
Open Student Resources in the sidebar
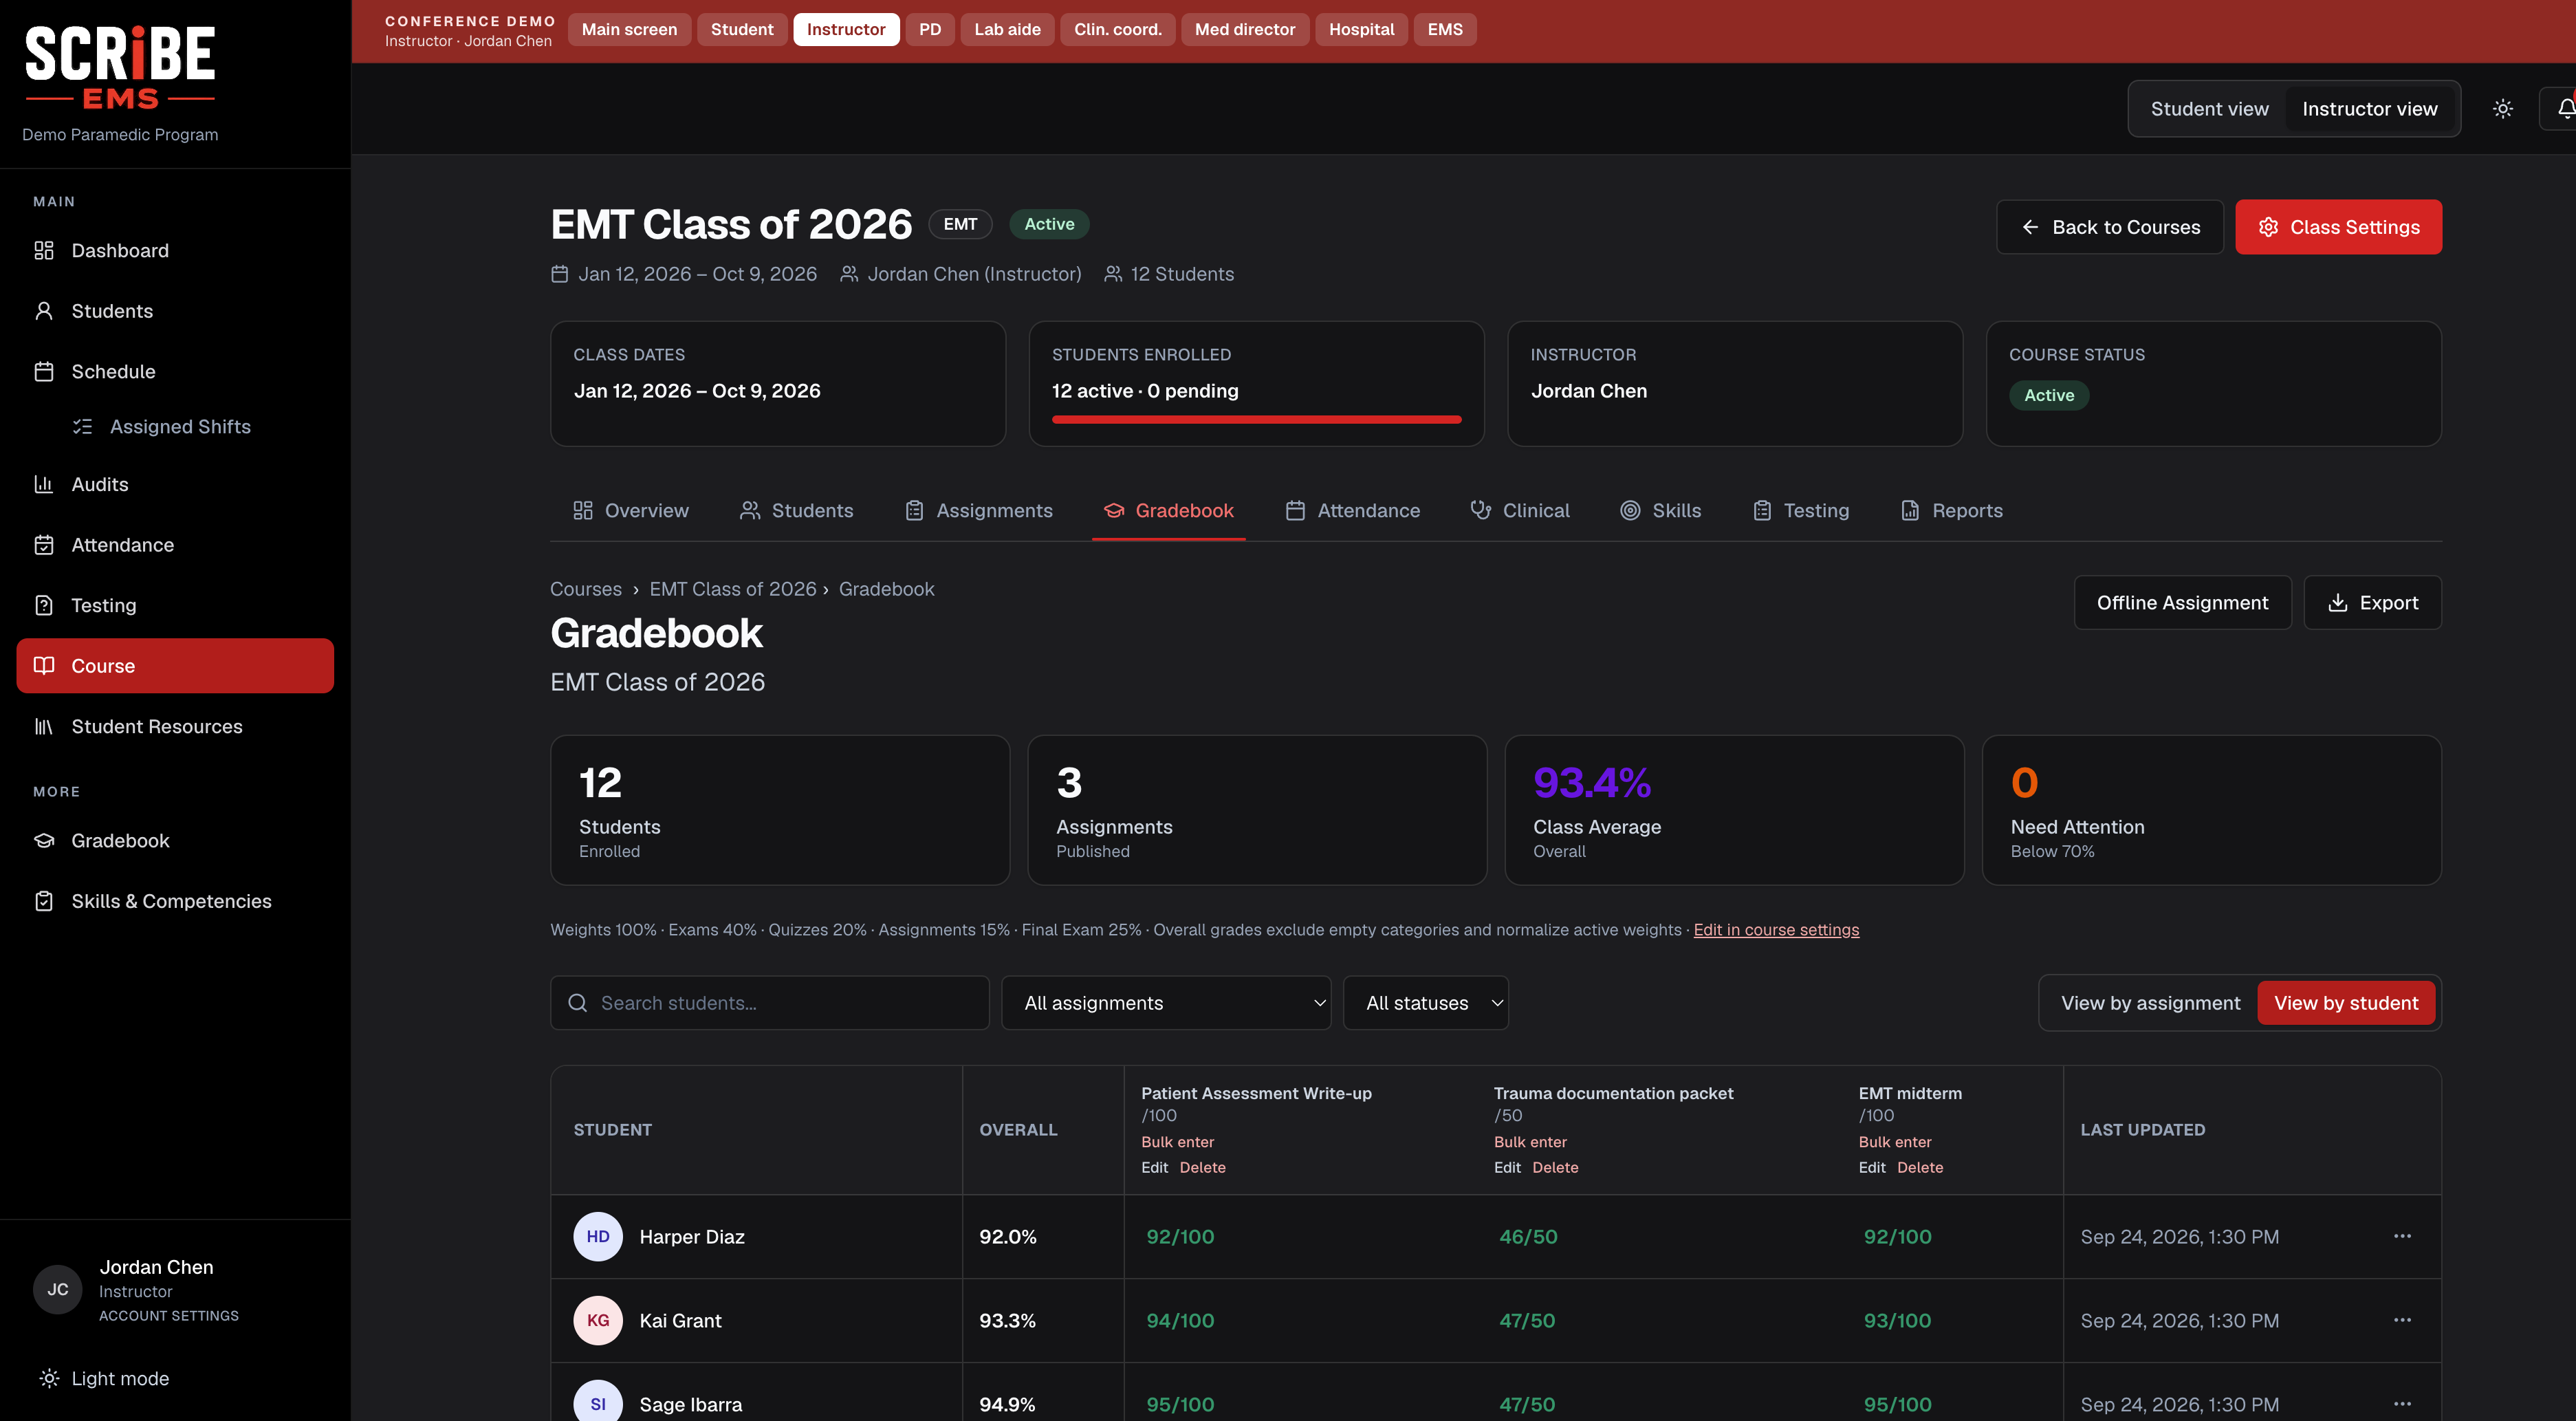click(x=175, y=726)
